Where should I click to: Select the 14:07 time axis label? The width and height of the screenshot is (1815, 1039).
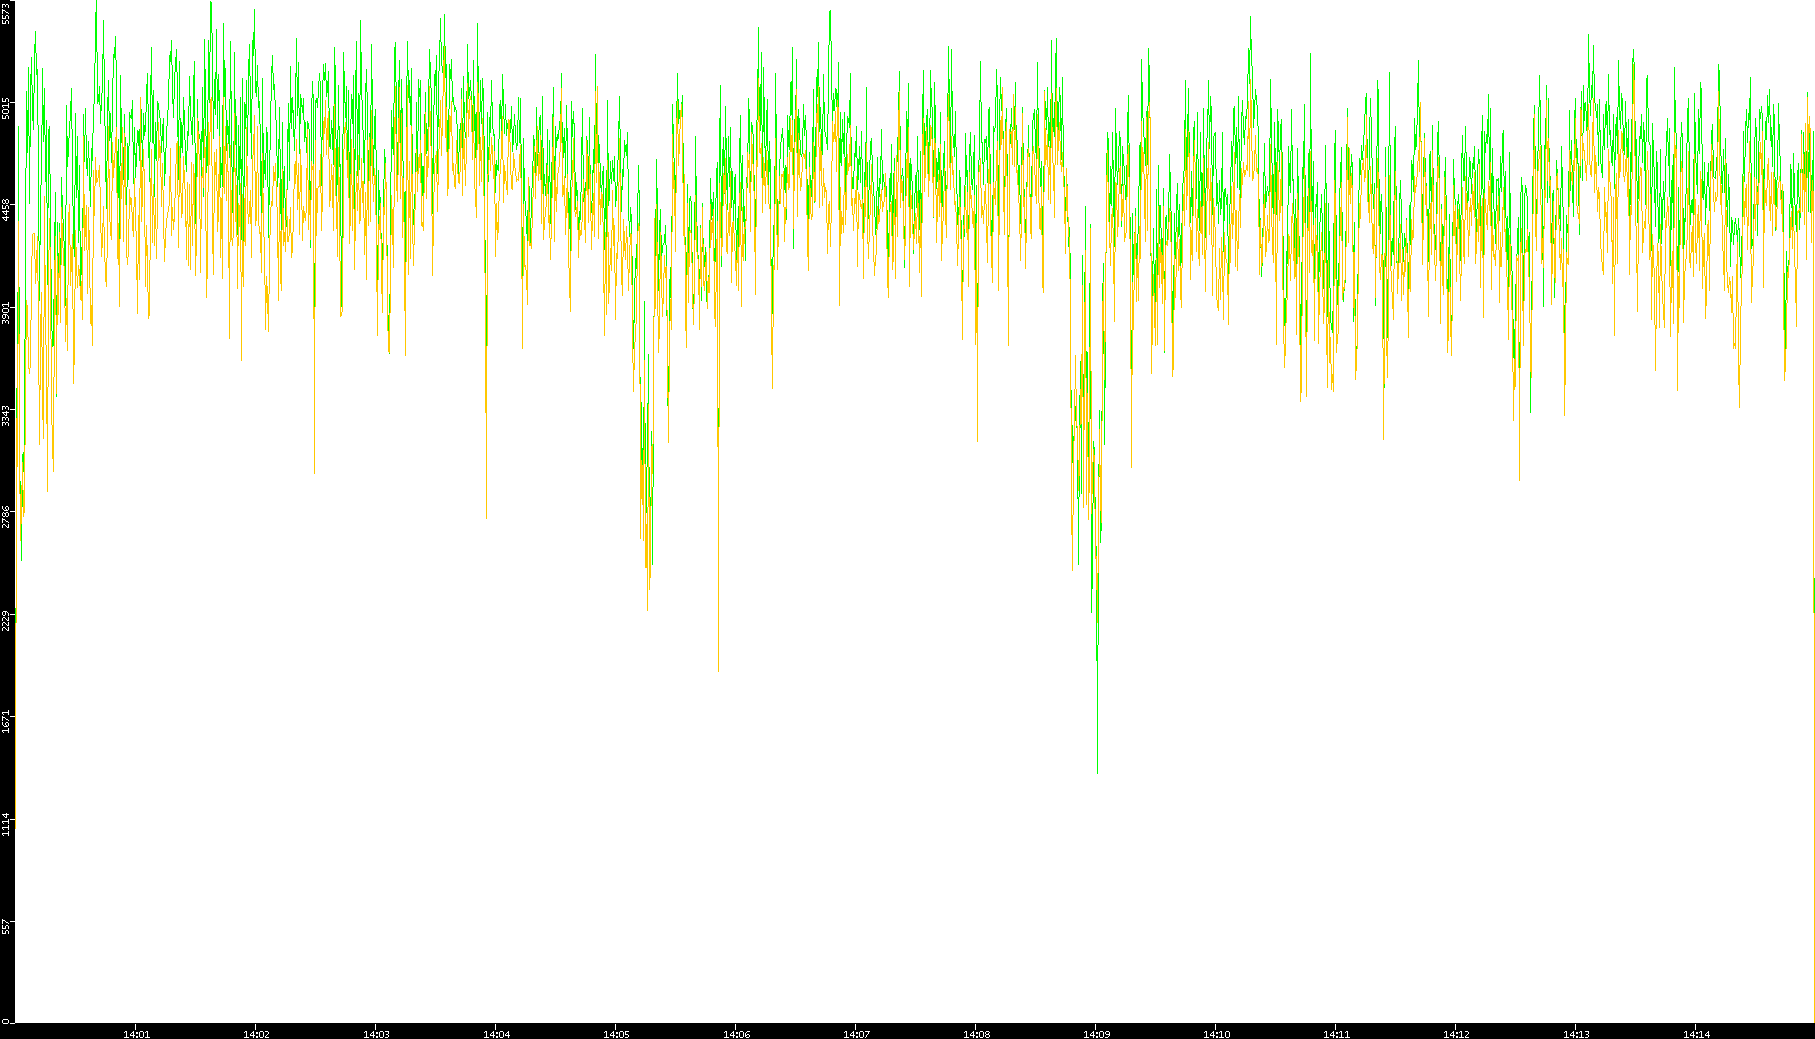(x=856, y=1034)
